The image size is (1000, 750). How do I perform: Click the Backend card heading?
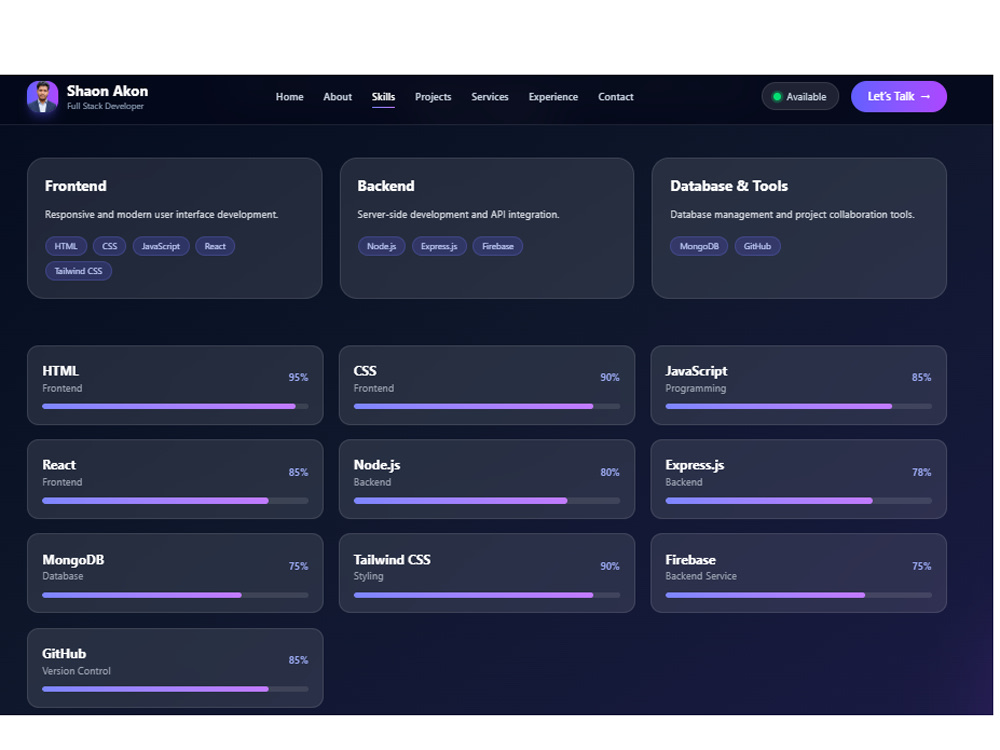pyautogui.click(x=386, y=186)
